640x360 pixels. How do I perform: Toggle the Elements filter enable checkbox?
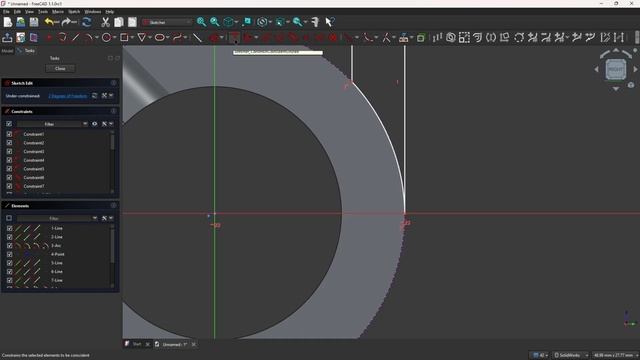tap(9, 218)
